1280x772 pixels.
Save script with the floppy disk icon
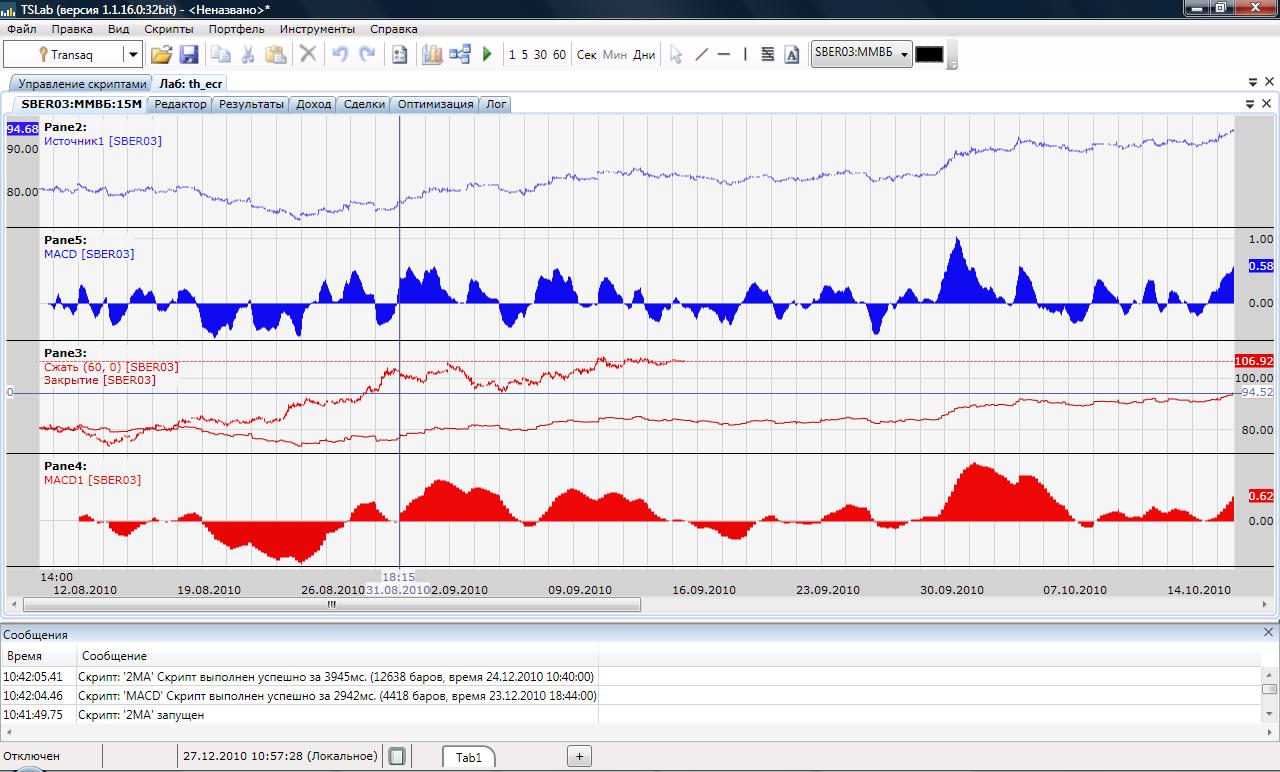click(188, 55)
